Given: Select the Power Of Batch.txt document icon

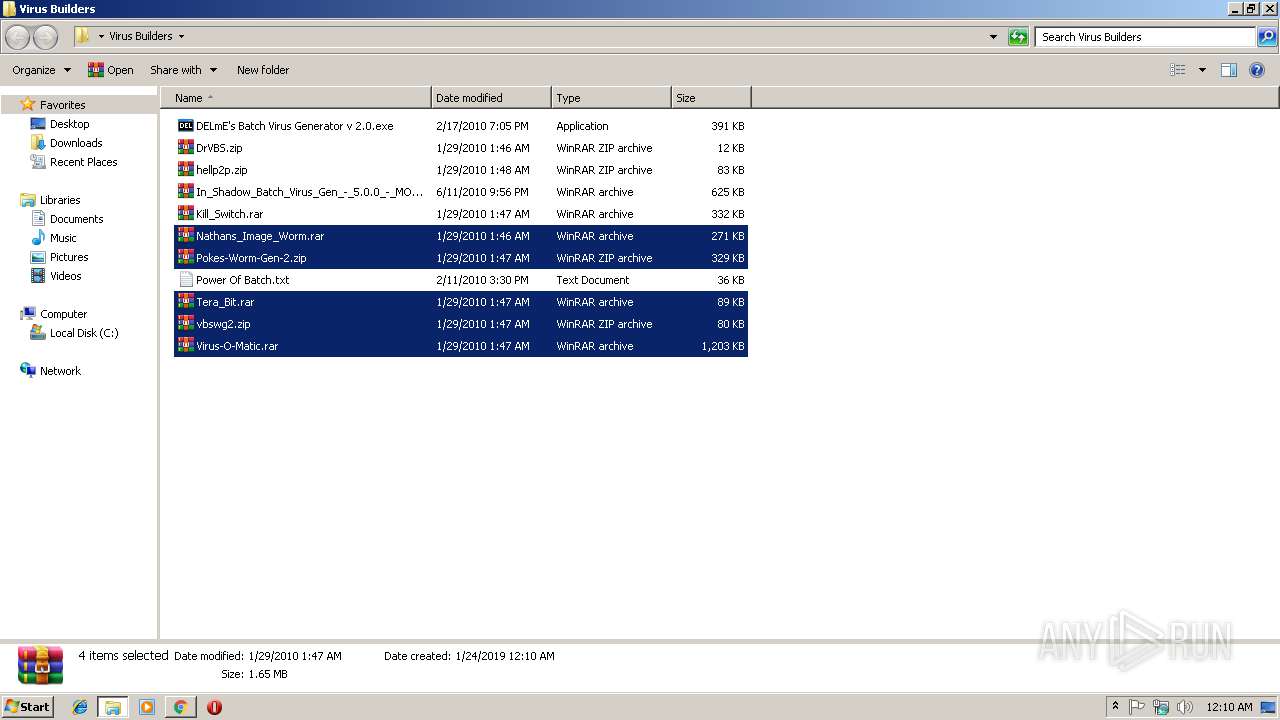Looking at the screenshot, I should (185, 280).
